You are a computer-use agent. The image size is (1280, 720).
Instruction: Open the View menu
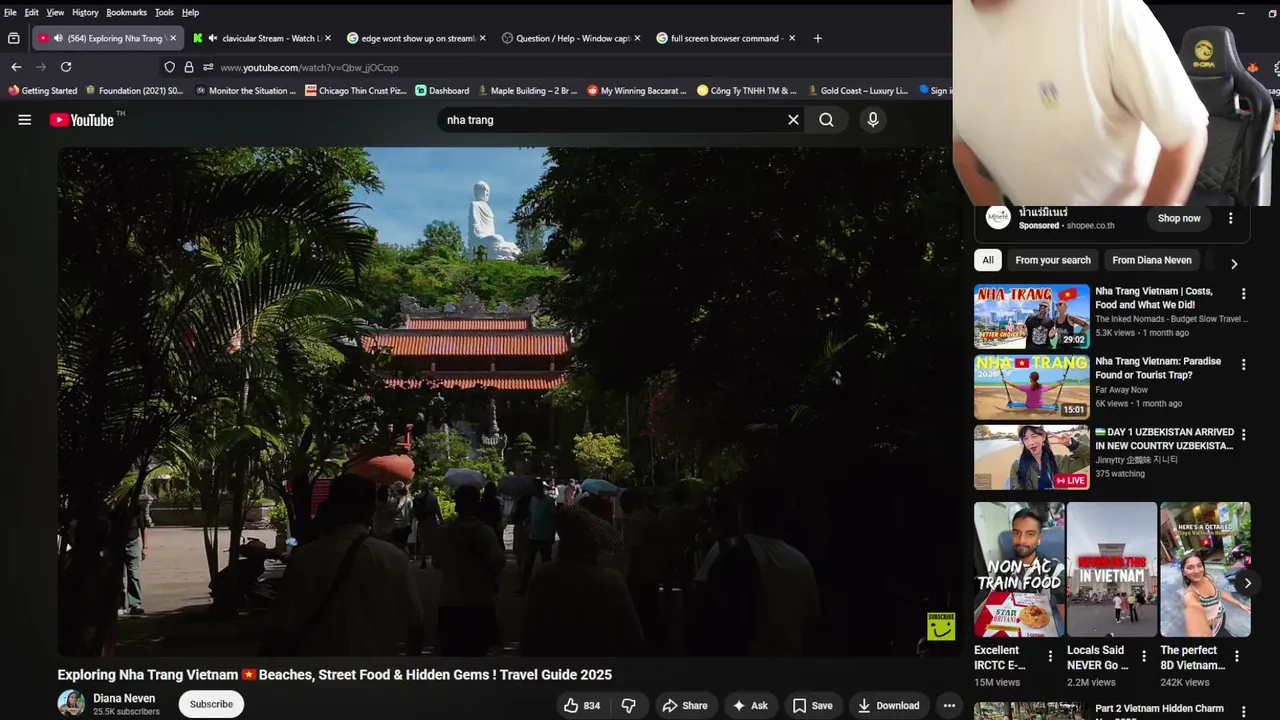[55, 12]
